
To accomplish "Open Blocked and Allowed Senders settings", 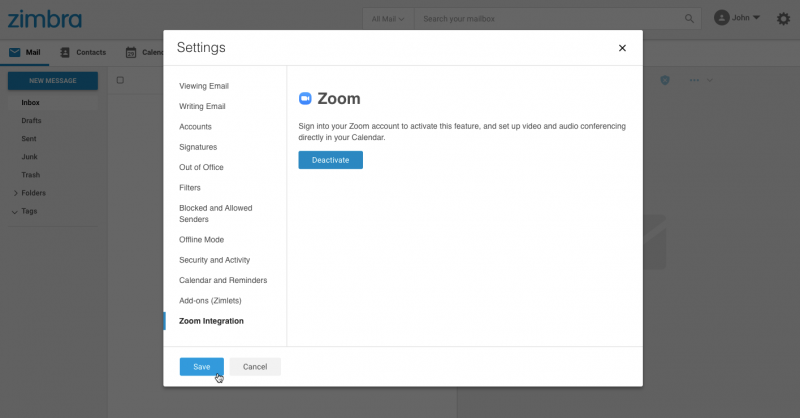I will (x=215, y=213).
